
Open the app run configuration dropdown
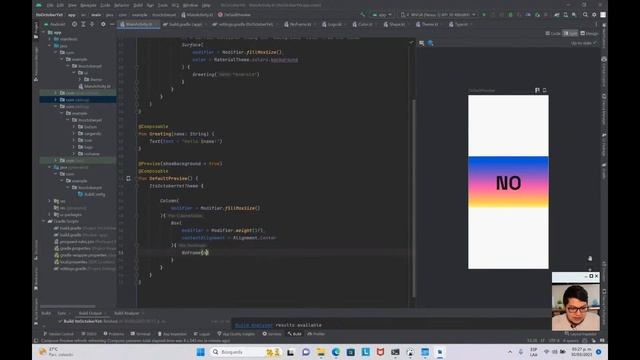(382, 15)
